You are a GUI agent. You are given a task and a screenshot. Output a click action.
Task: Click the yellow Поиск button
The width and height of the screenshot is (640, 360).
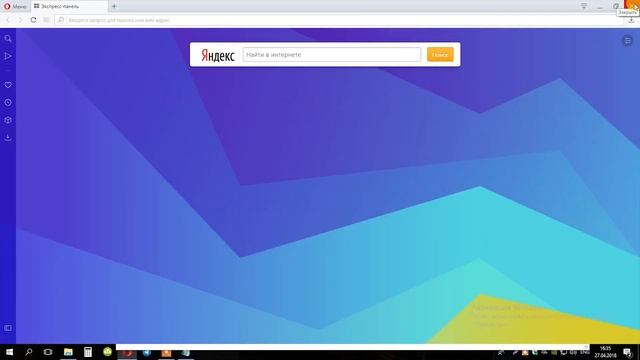tap(440, 54)
